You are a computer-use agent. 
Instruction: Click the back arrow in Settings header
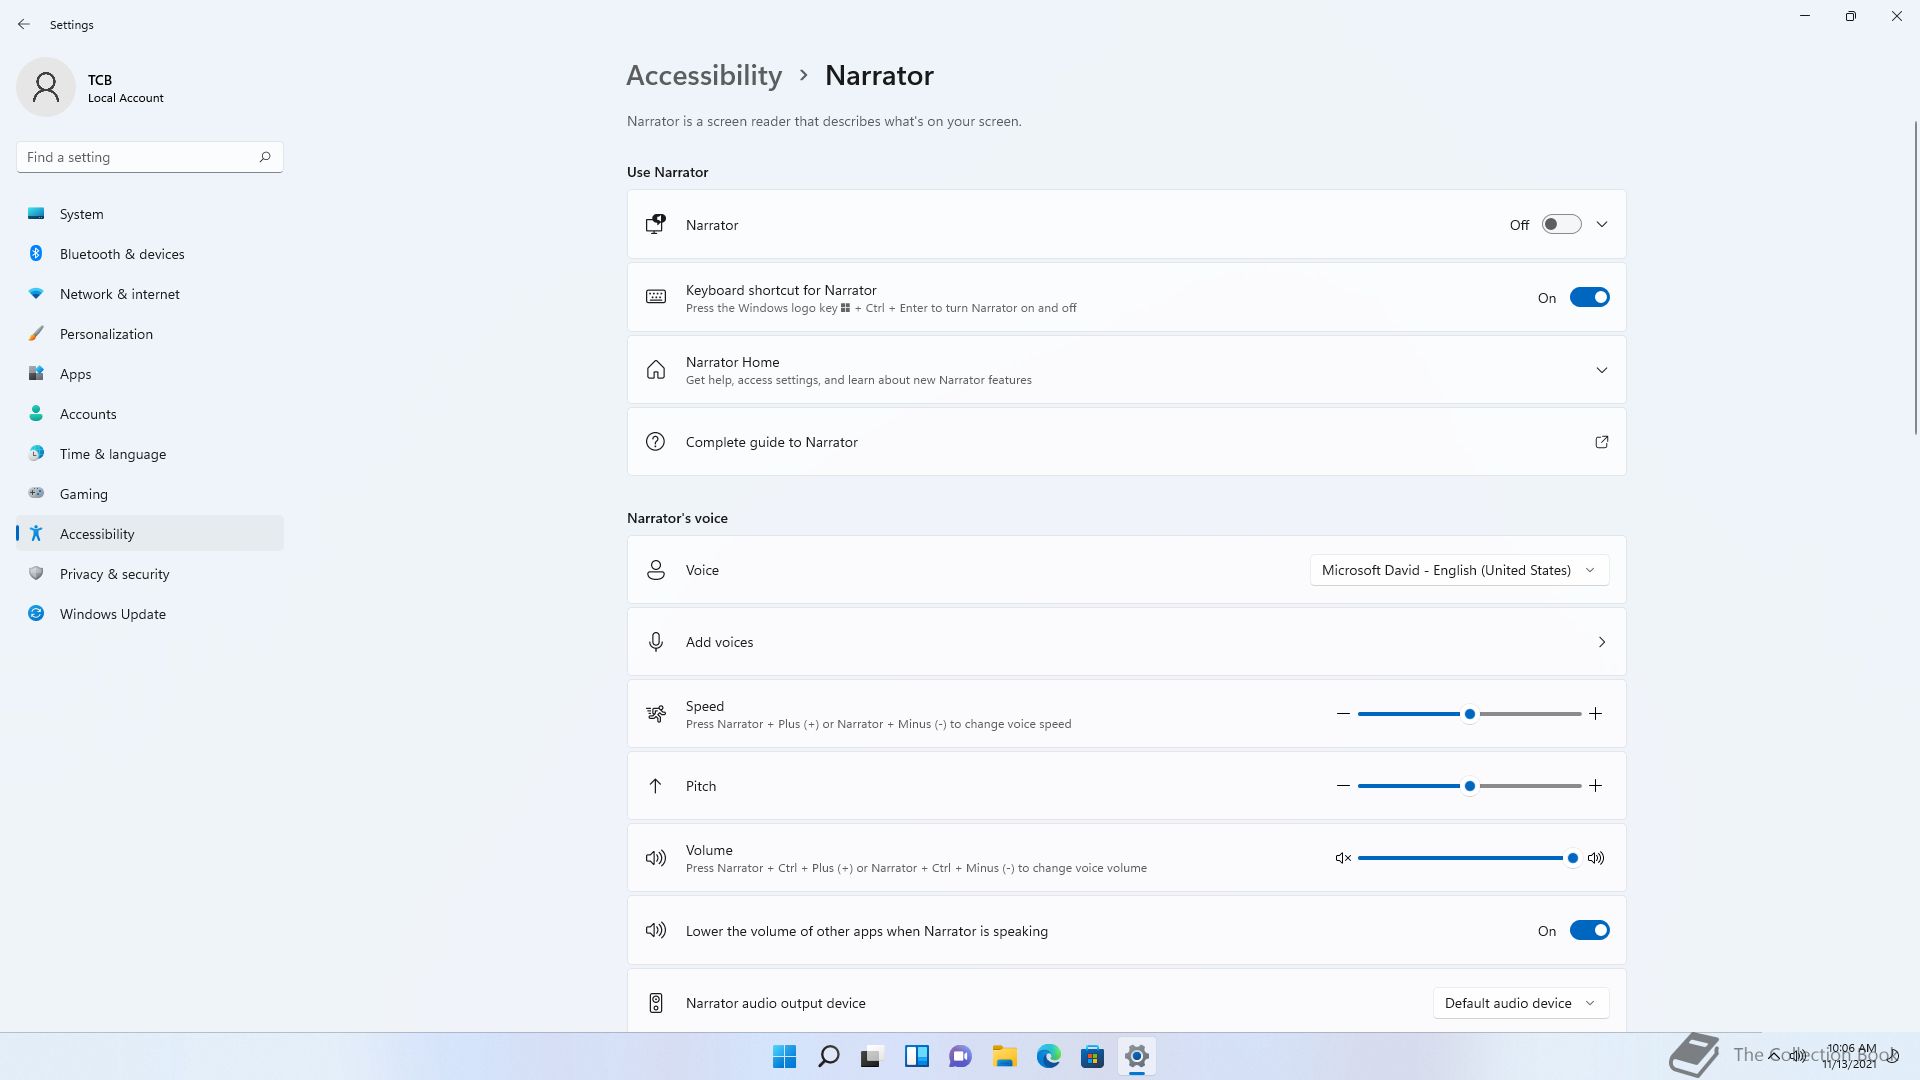24,24
